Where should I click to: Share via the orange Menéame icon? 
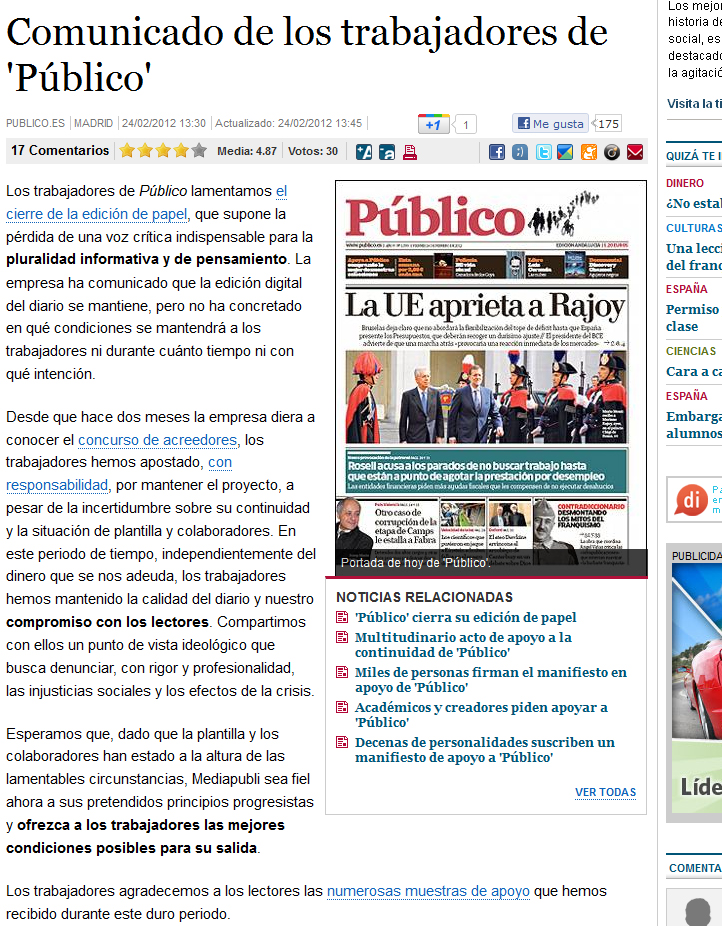tap(589, 152)
